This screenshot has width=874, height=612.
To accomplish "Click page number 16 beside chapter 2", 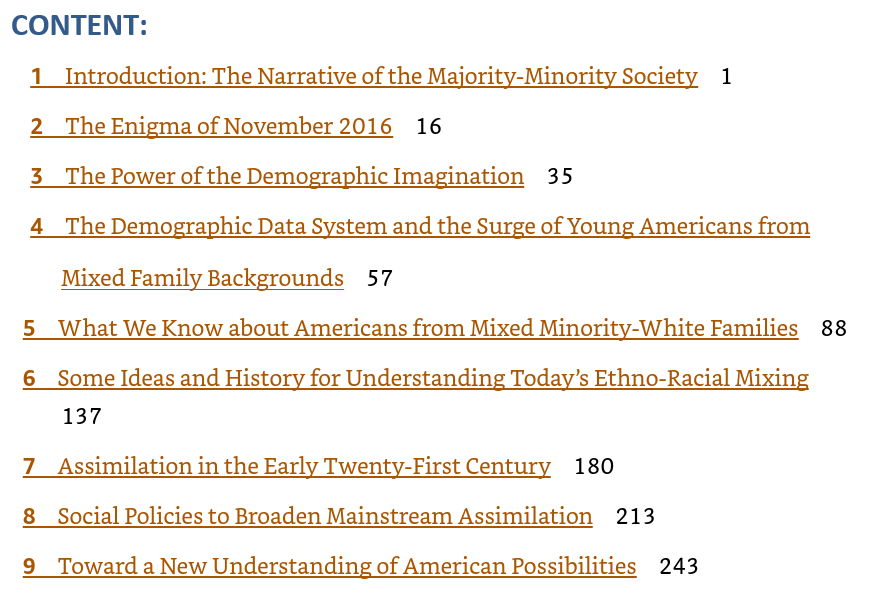I will 429,127.
